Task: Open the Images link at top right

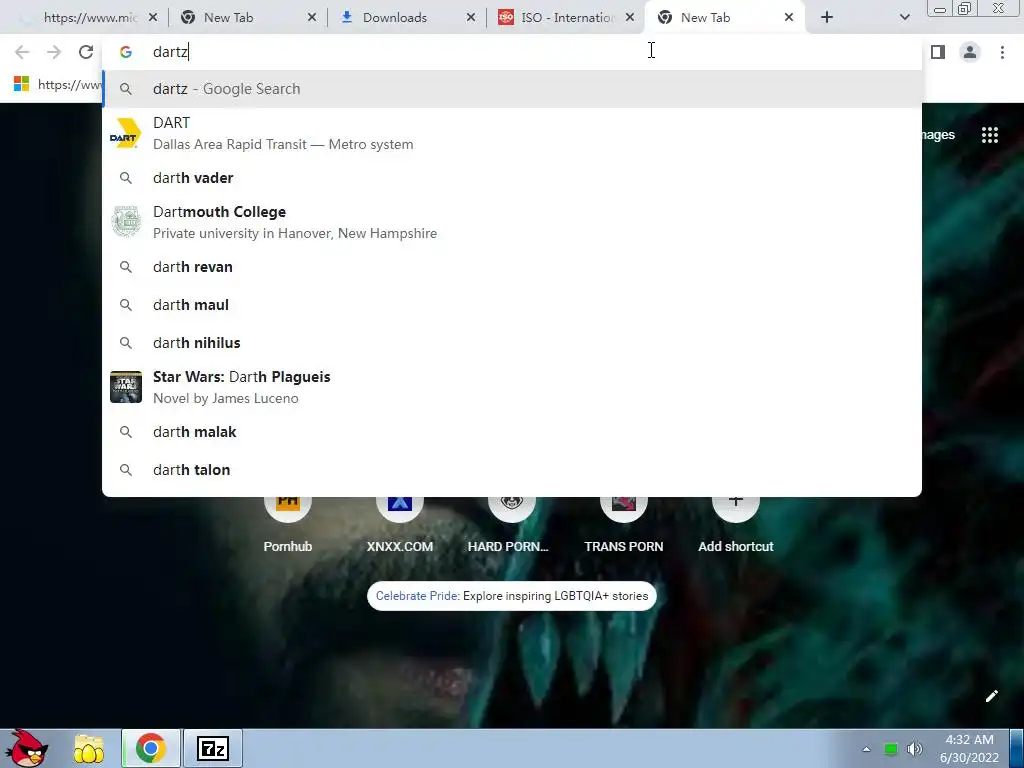Action: pos(938,135)
